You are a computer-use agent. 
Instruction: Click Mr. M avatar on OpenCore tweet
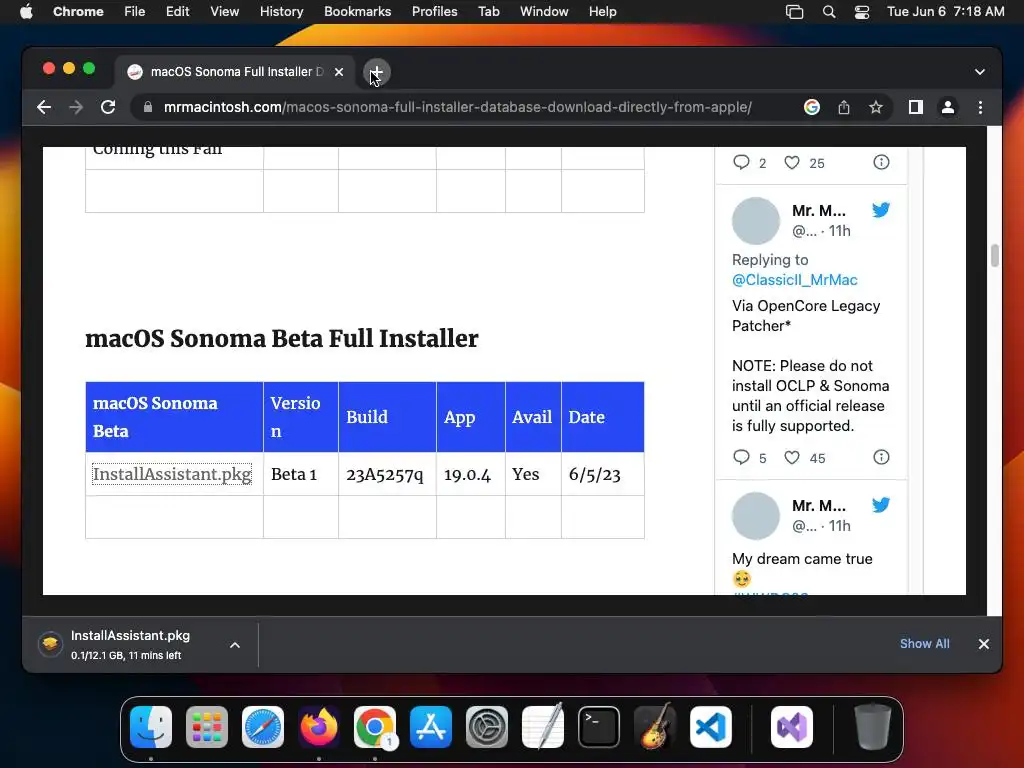(756, 221)
